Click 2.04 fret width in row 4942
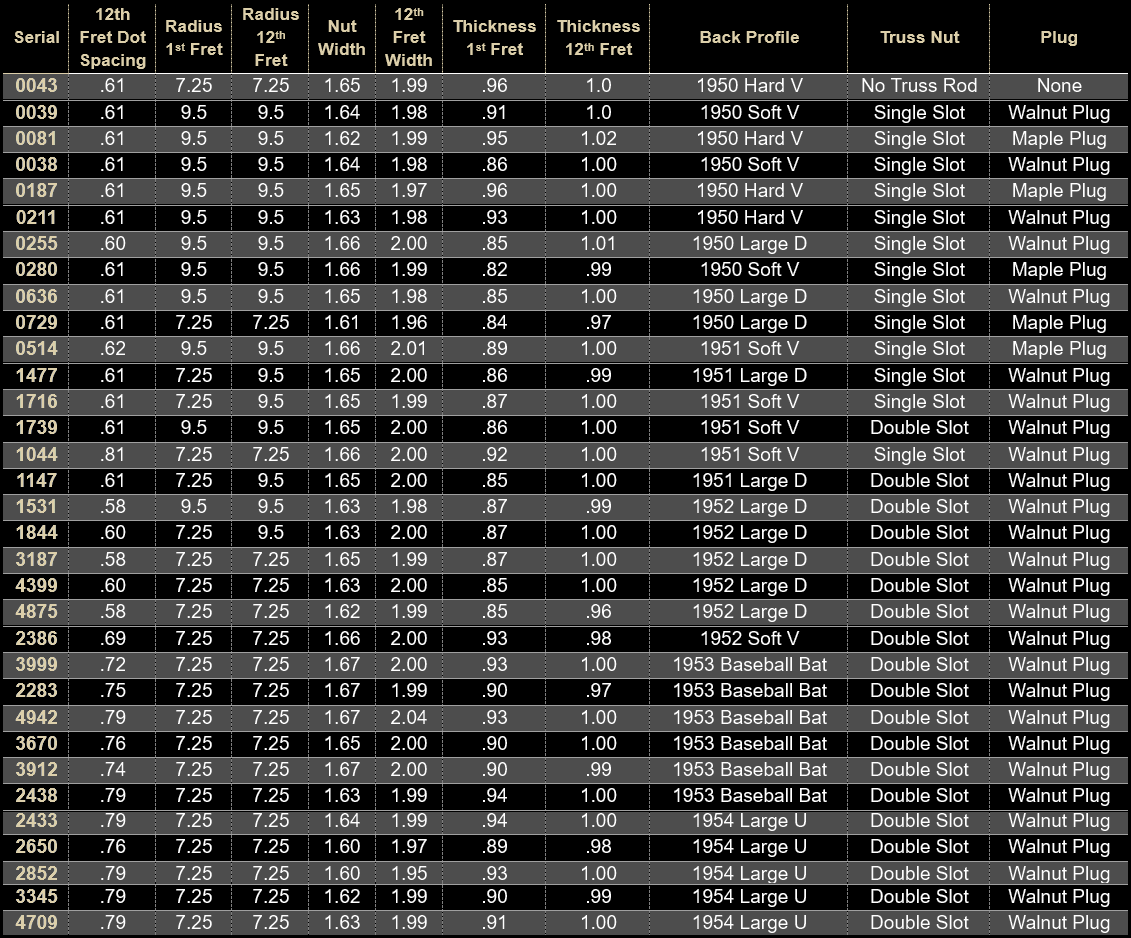 (409, 717)
